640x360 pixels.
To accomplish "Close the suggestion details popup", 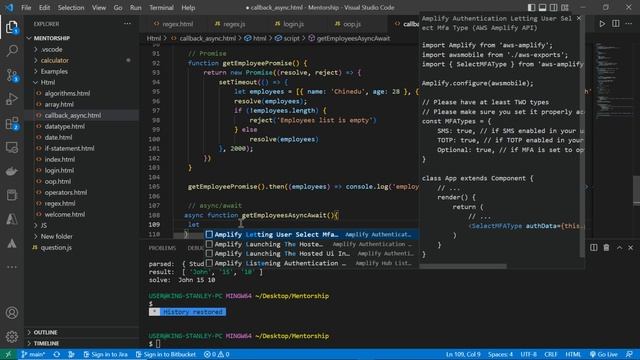I will [x=578, y=18].
